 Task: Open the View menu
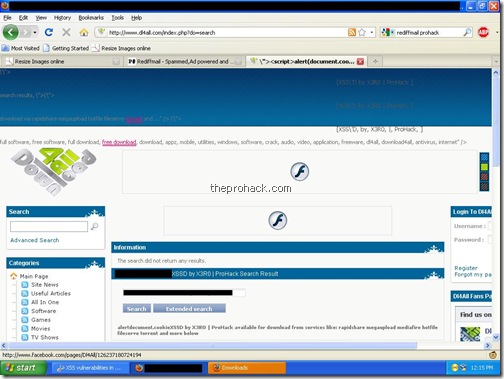[41, 18]
